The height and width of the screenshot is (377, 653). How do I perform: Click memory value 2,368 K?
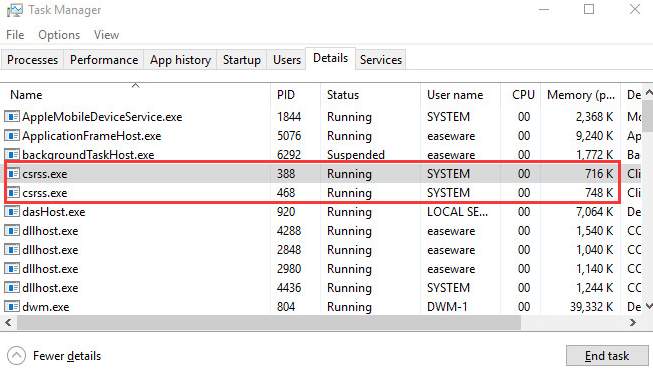pyautogui.click(x=595, y=117)
